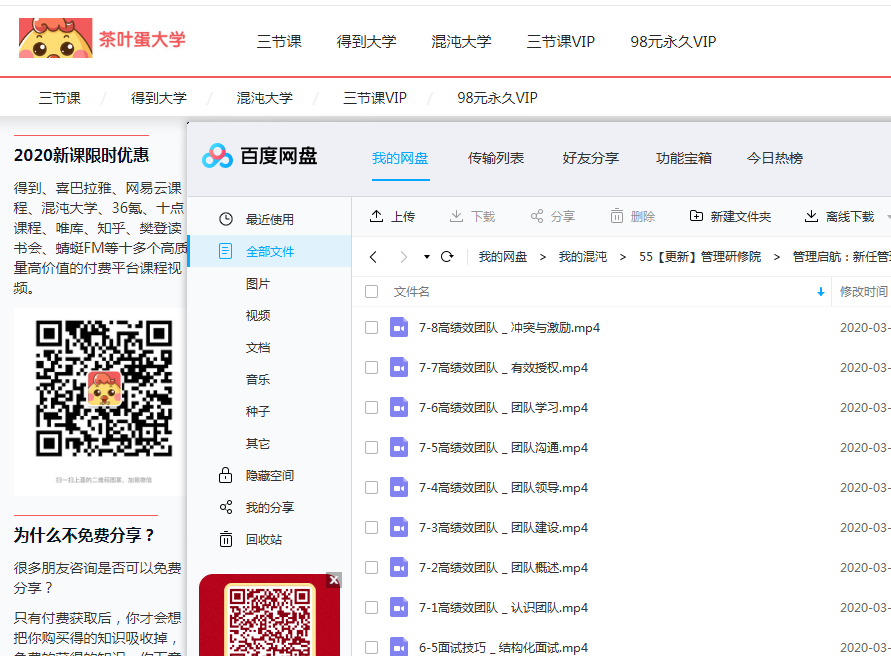The image size is (891, 656).
Task: Click the 隐藏空间 lock icon
Action: (226, 475)
